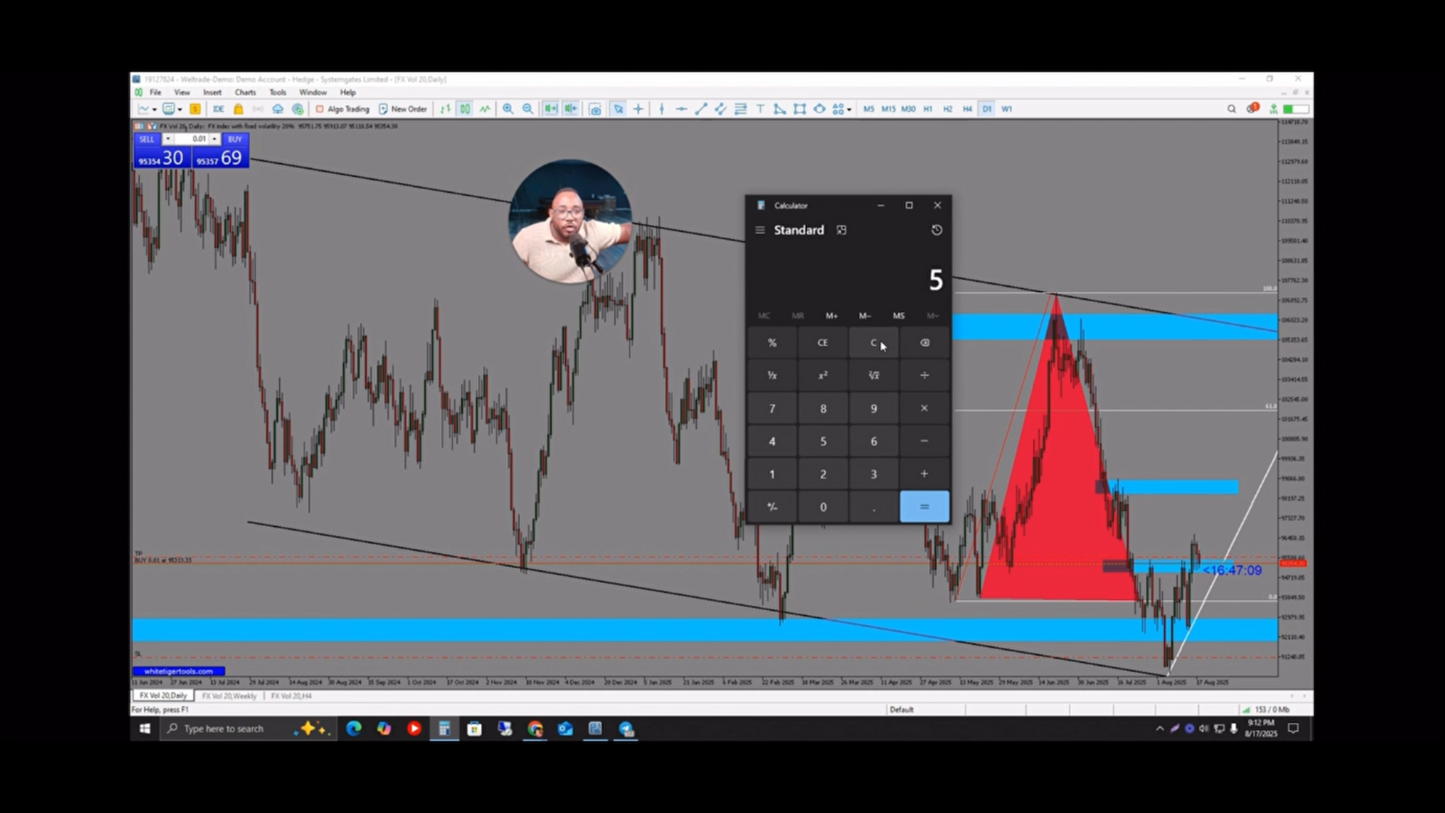Switch to the FX Vol 20,Weekly tab
The width and height of the screenshot is (1445, 813).
point(229,696)
